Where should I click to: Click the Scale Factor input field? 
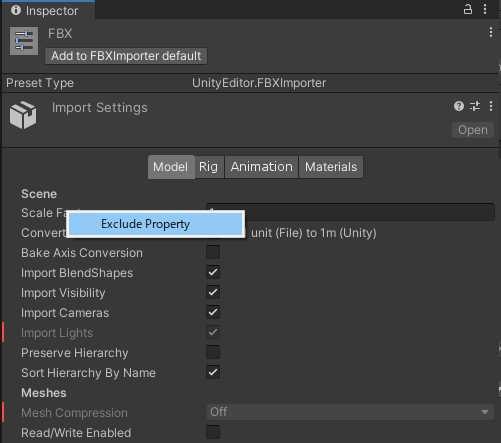coord(350,212)
